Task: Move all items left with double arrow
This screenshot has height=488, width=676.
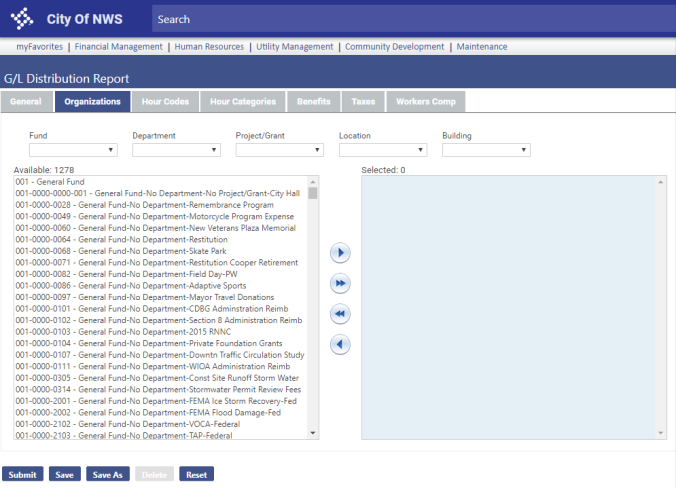Action: 340,314
